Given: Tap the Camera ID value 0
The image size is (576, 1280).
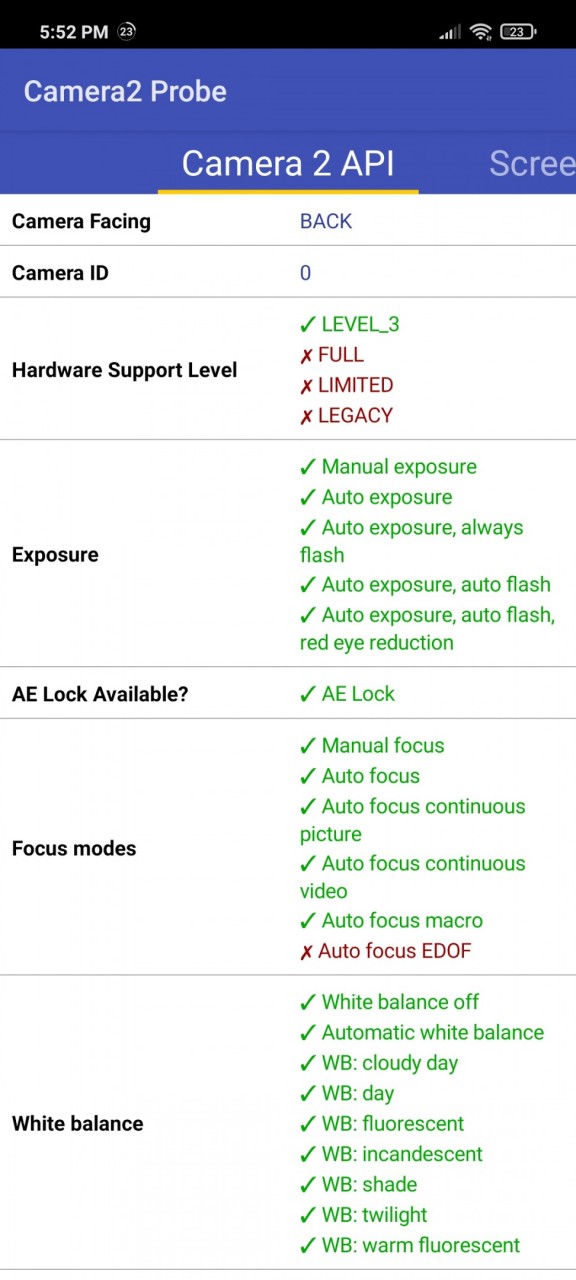Looking at the screenshot, I should [x=305, y=273].
